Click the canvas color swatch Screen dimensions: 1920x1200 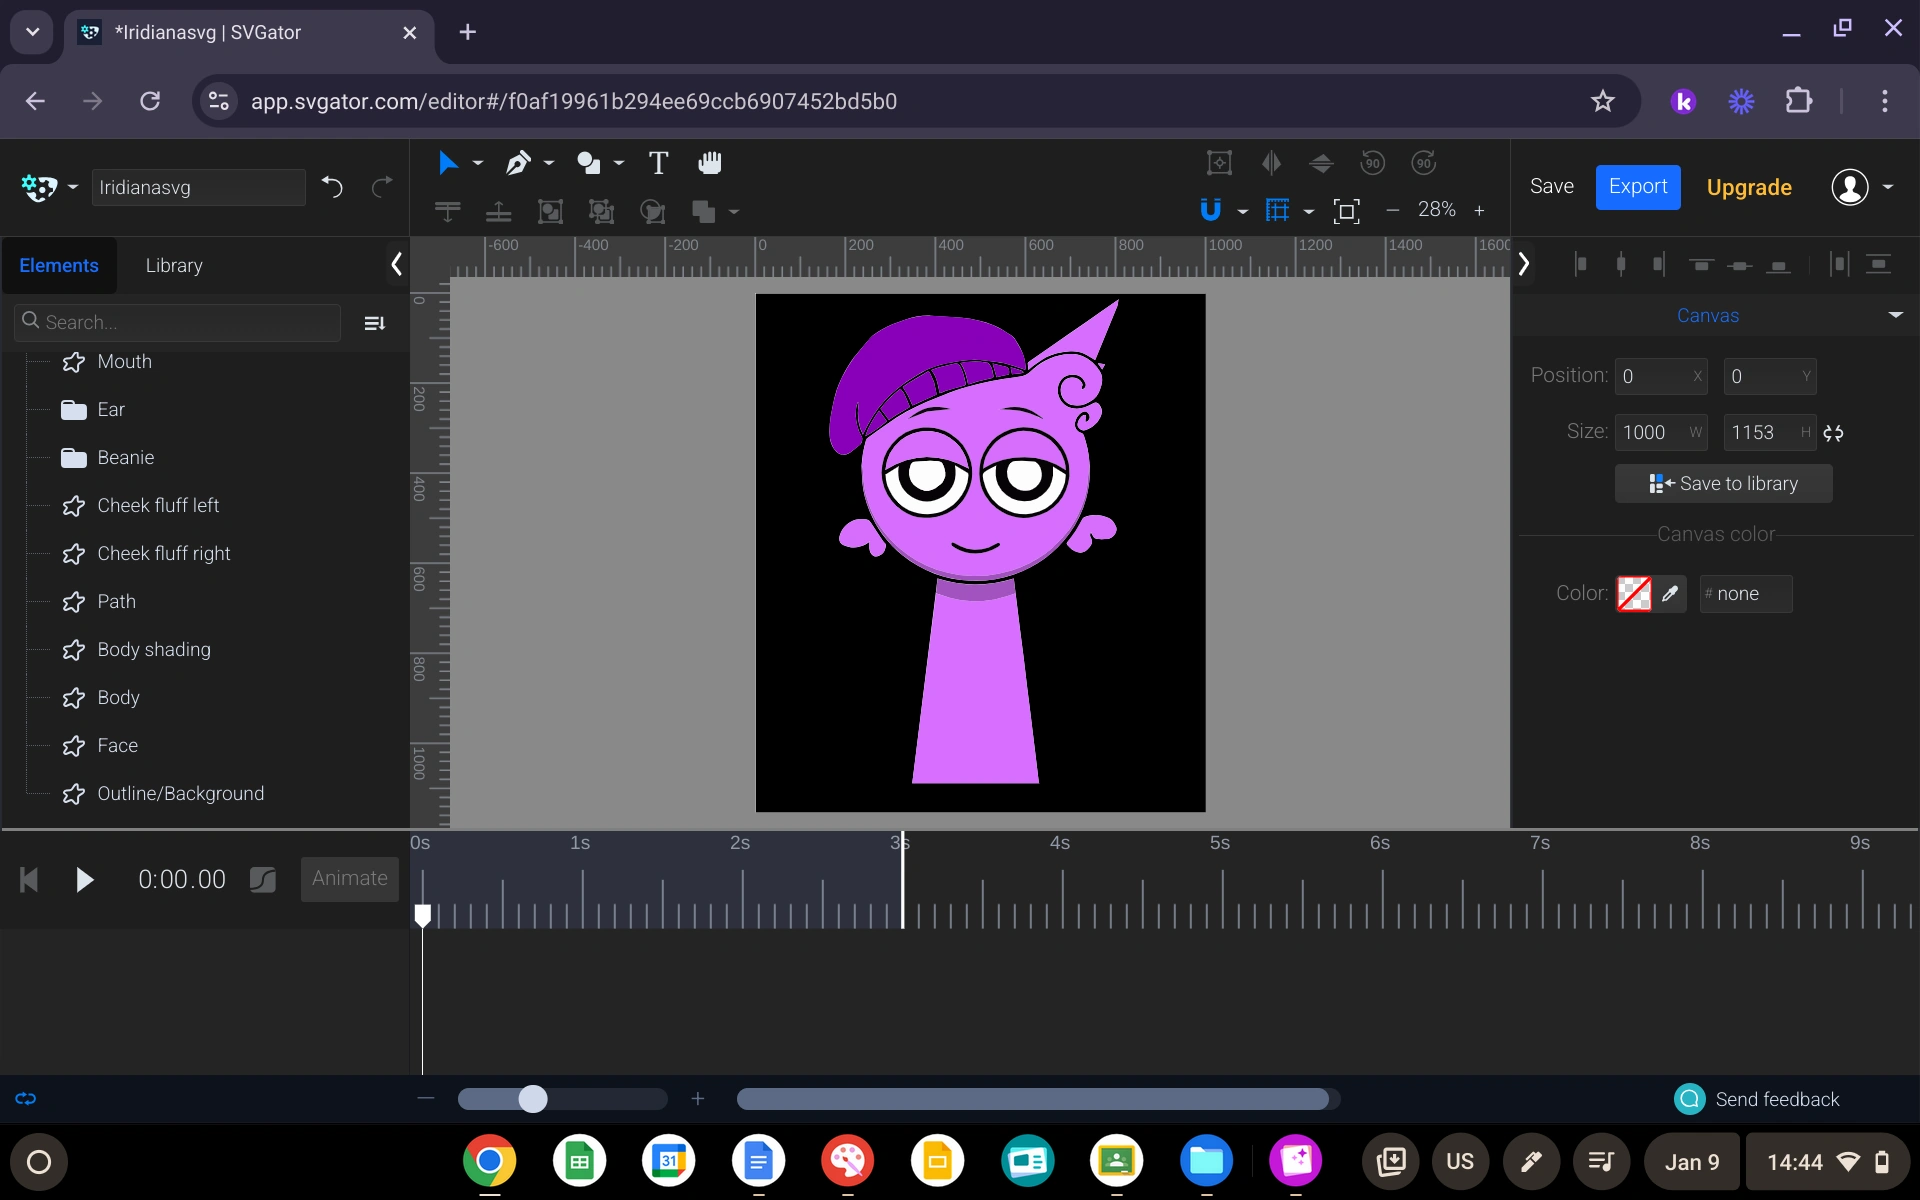click(x=1634, y=594)
